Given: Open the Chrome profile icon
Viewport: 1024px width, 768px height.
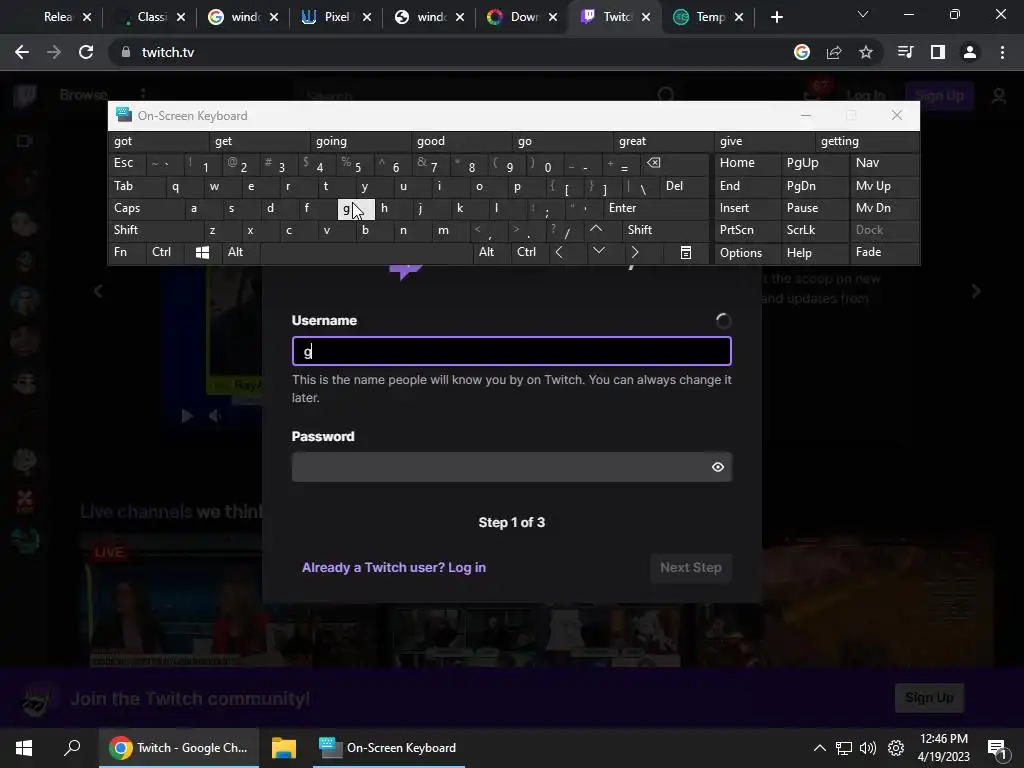Looking at the screenshot, I should pos(970,52).
